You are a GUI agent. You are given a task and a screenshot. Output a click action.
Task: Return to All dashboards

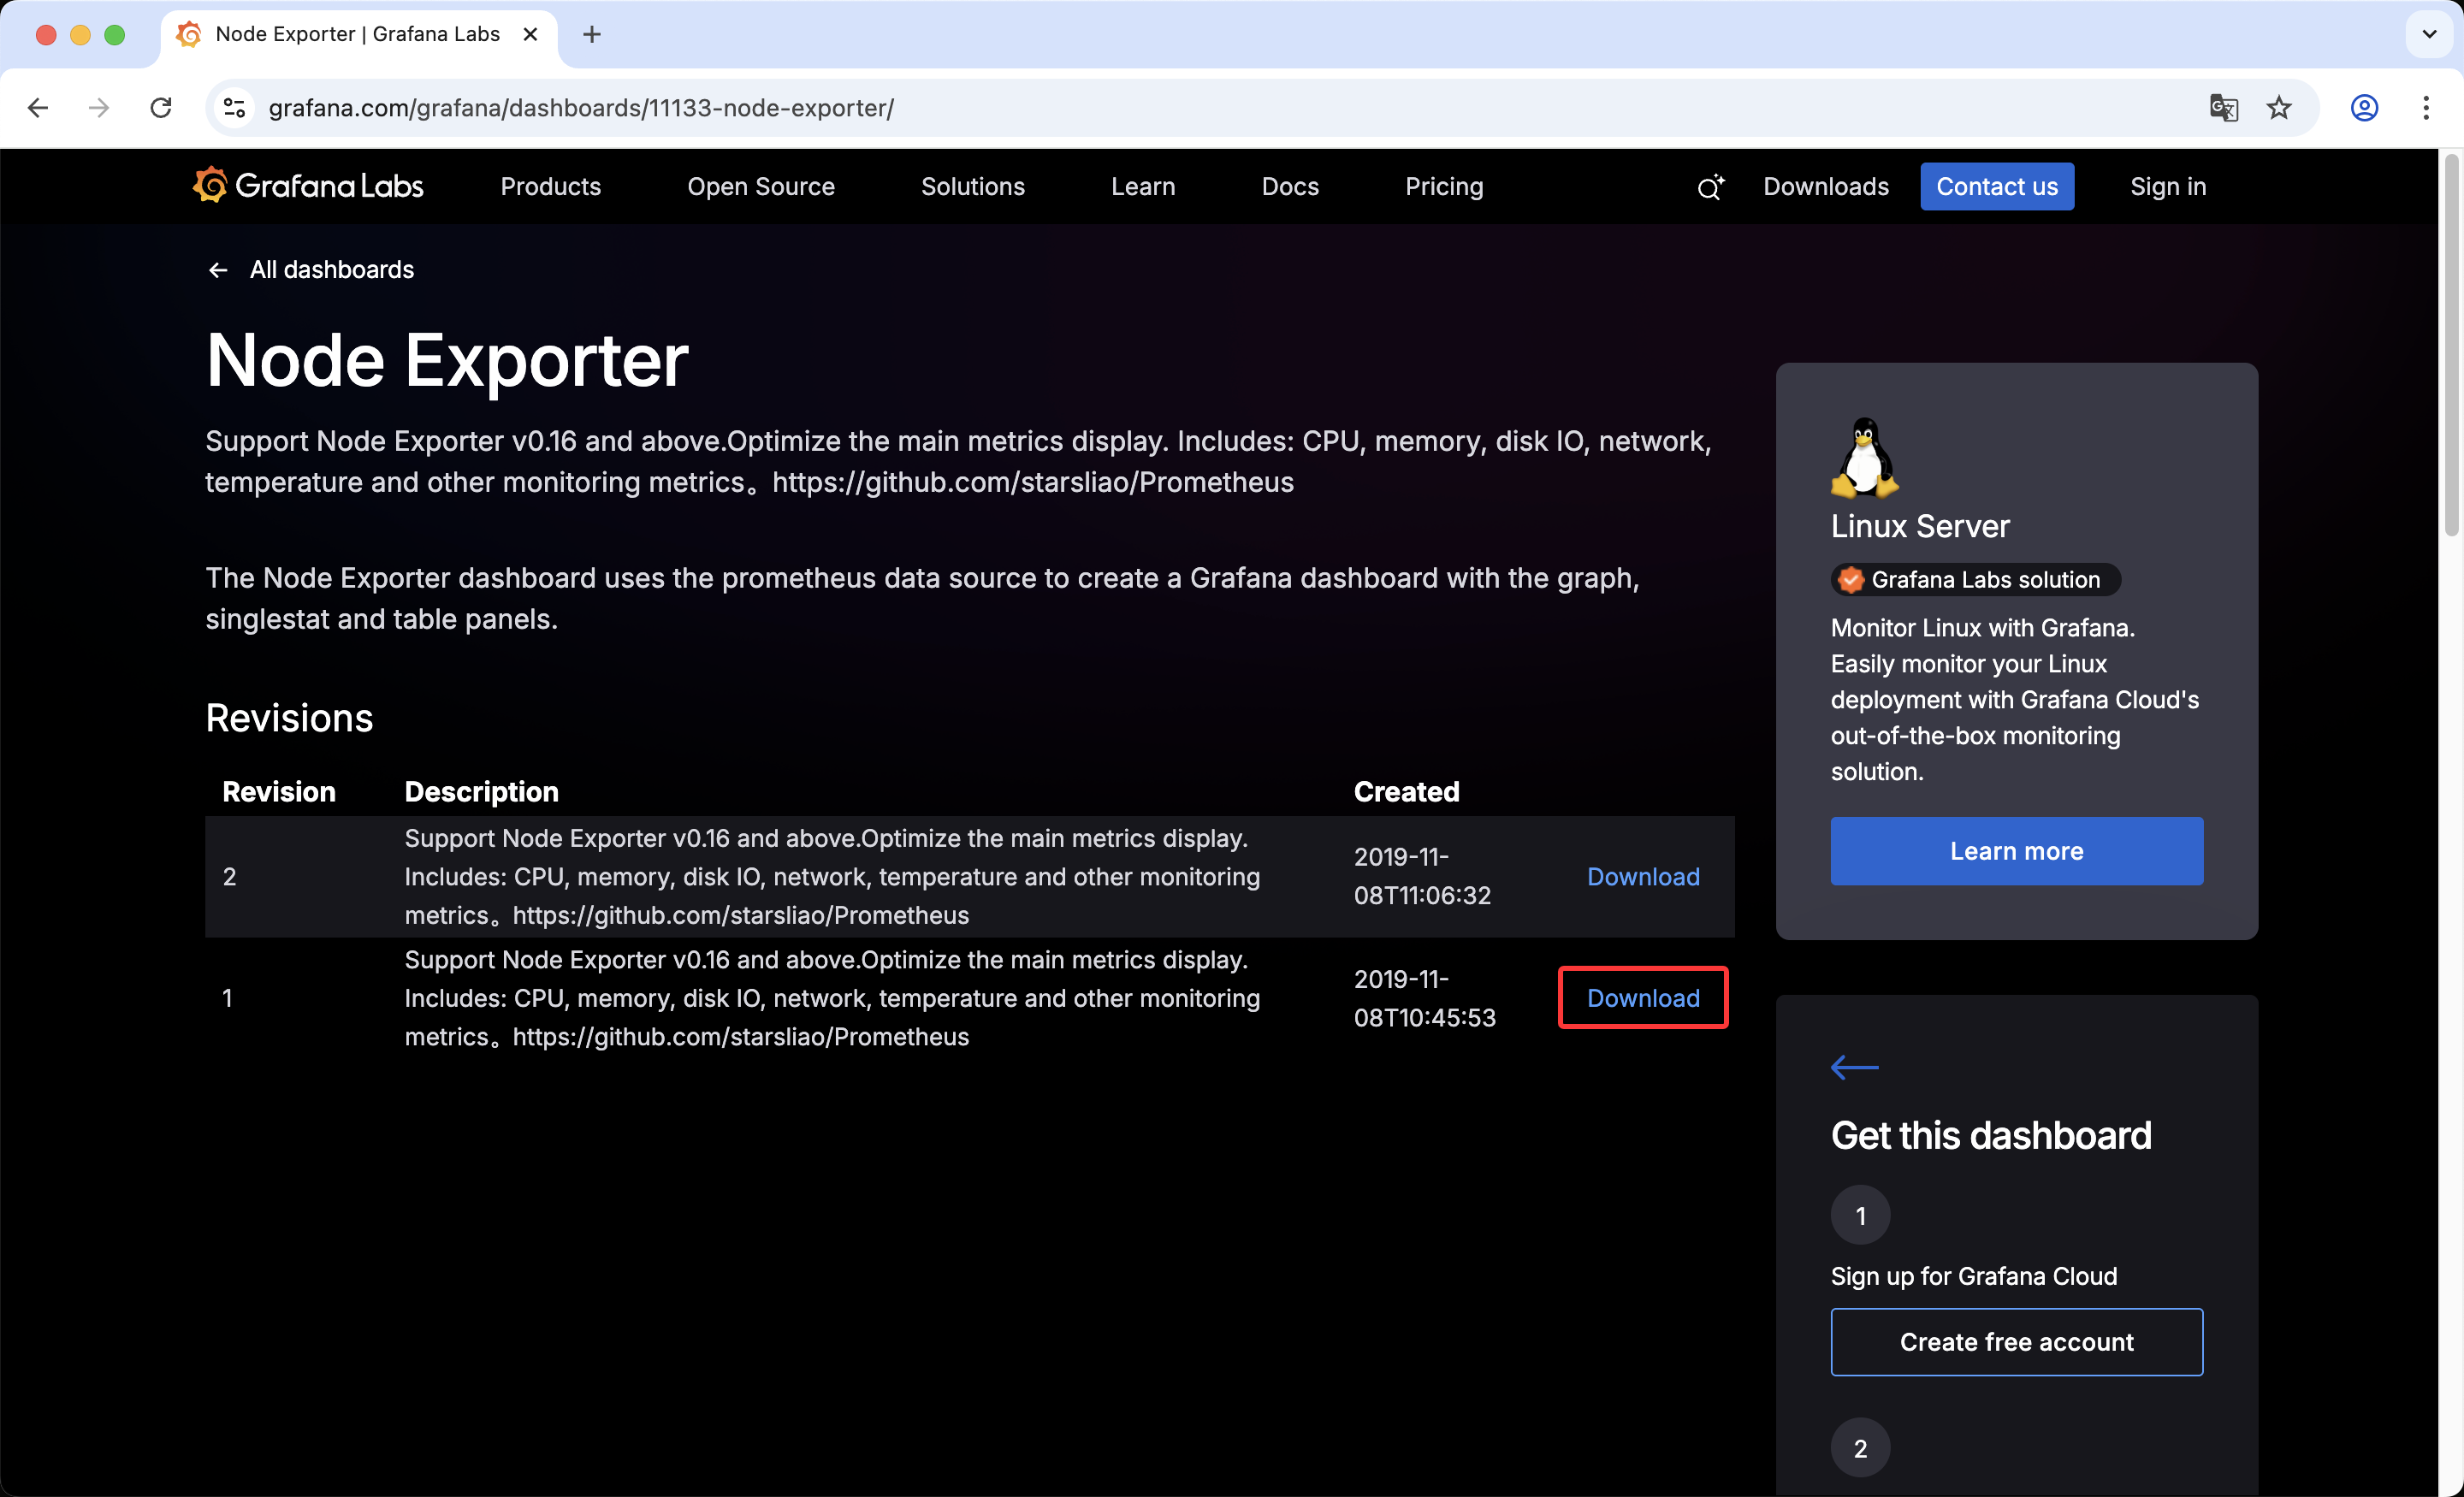point(311,270)
